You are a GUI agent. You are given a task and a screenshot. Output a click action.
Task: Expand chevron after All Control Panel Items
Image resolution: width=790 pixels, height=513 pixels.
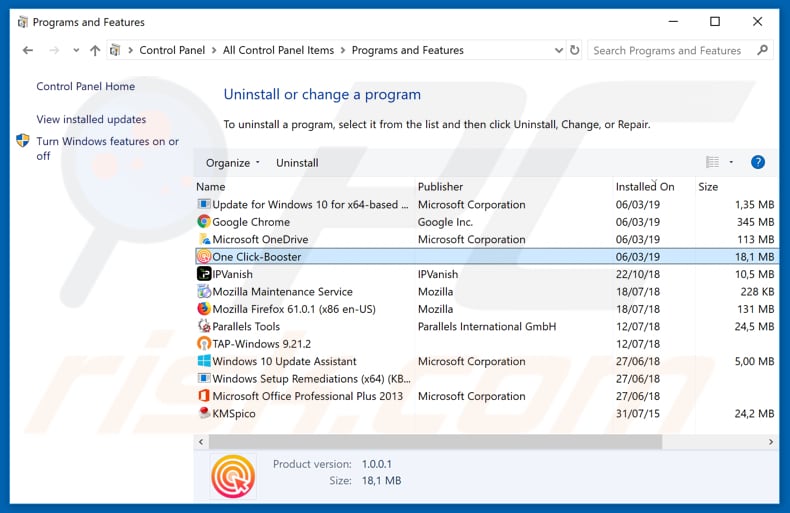(x=343, y=50)
